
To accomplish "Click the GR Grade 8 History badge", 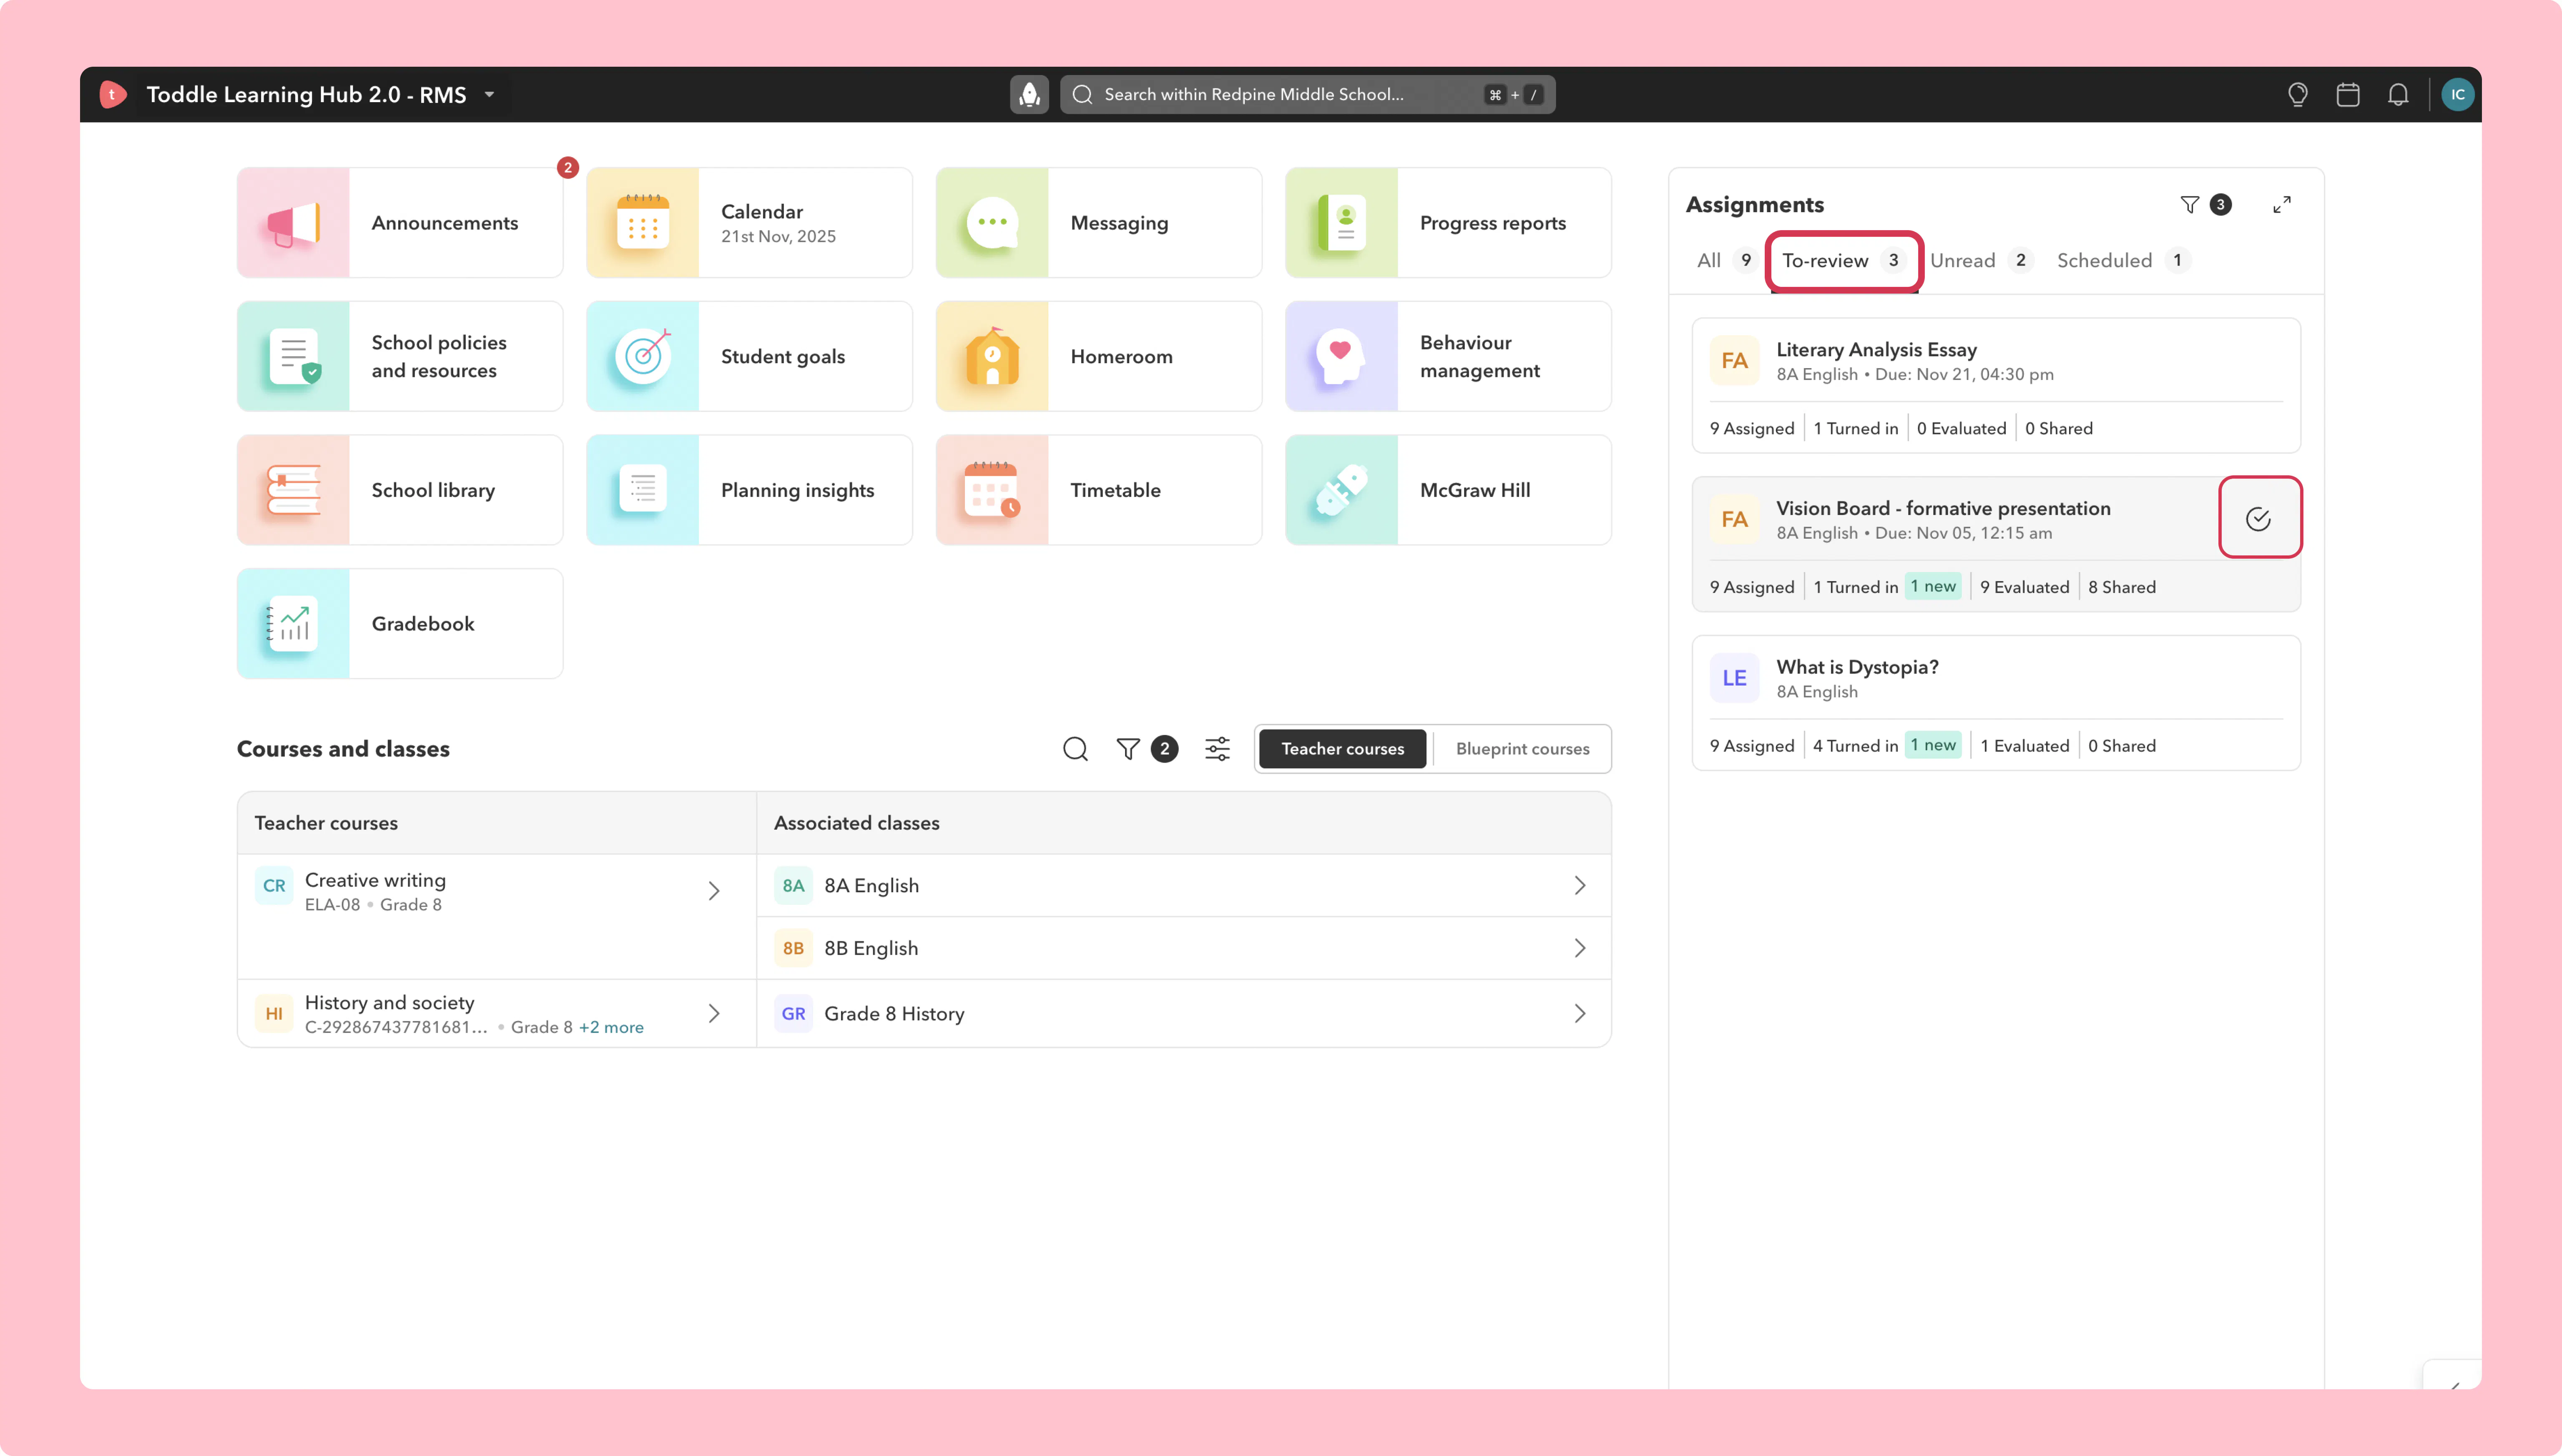I will [x=793, y=1013].
